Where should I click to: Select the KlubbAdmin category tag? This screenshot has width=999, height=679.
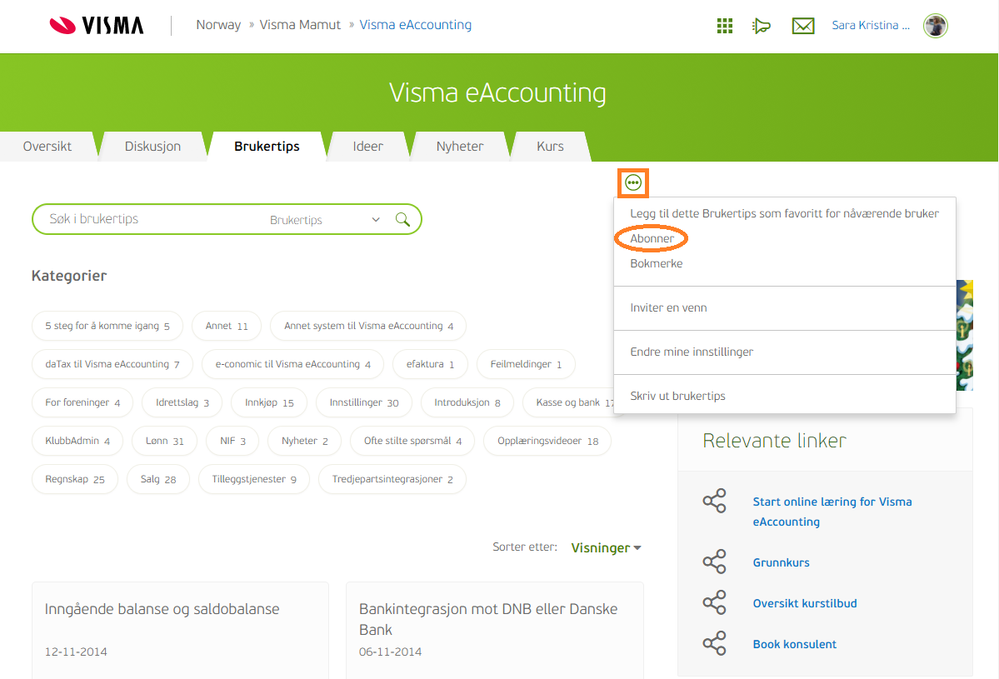pos(77,441)
